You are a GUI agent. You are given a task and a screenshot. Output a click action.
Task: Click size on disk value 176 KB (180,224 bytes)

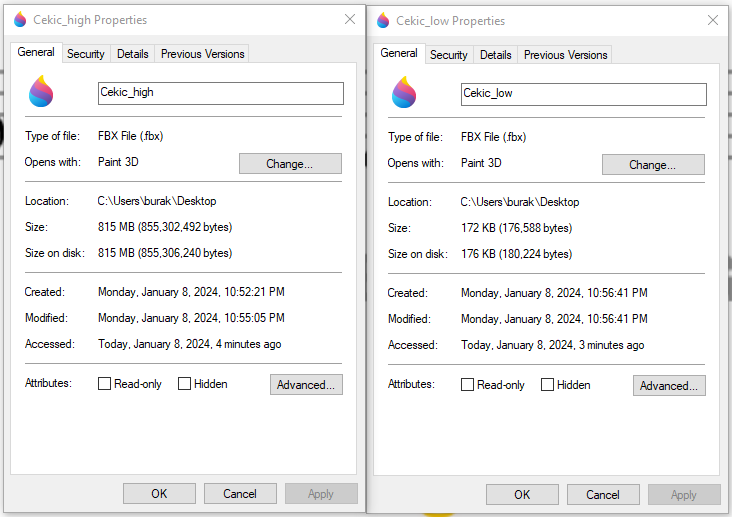516,254
